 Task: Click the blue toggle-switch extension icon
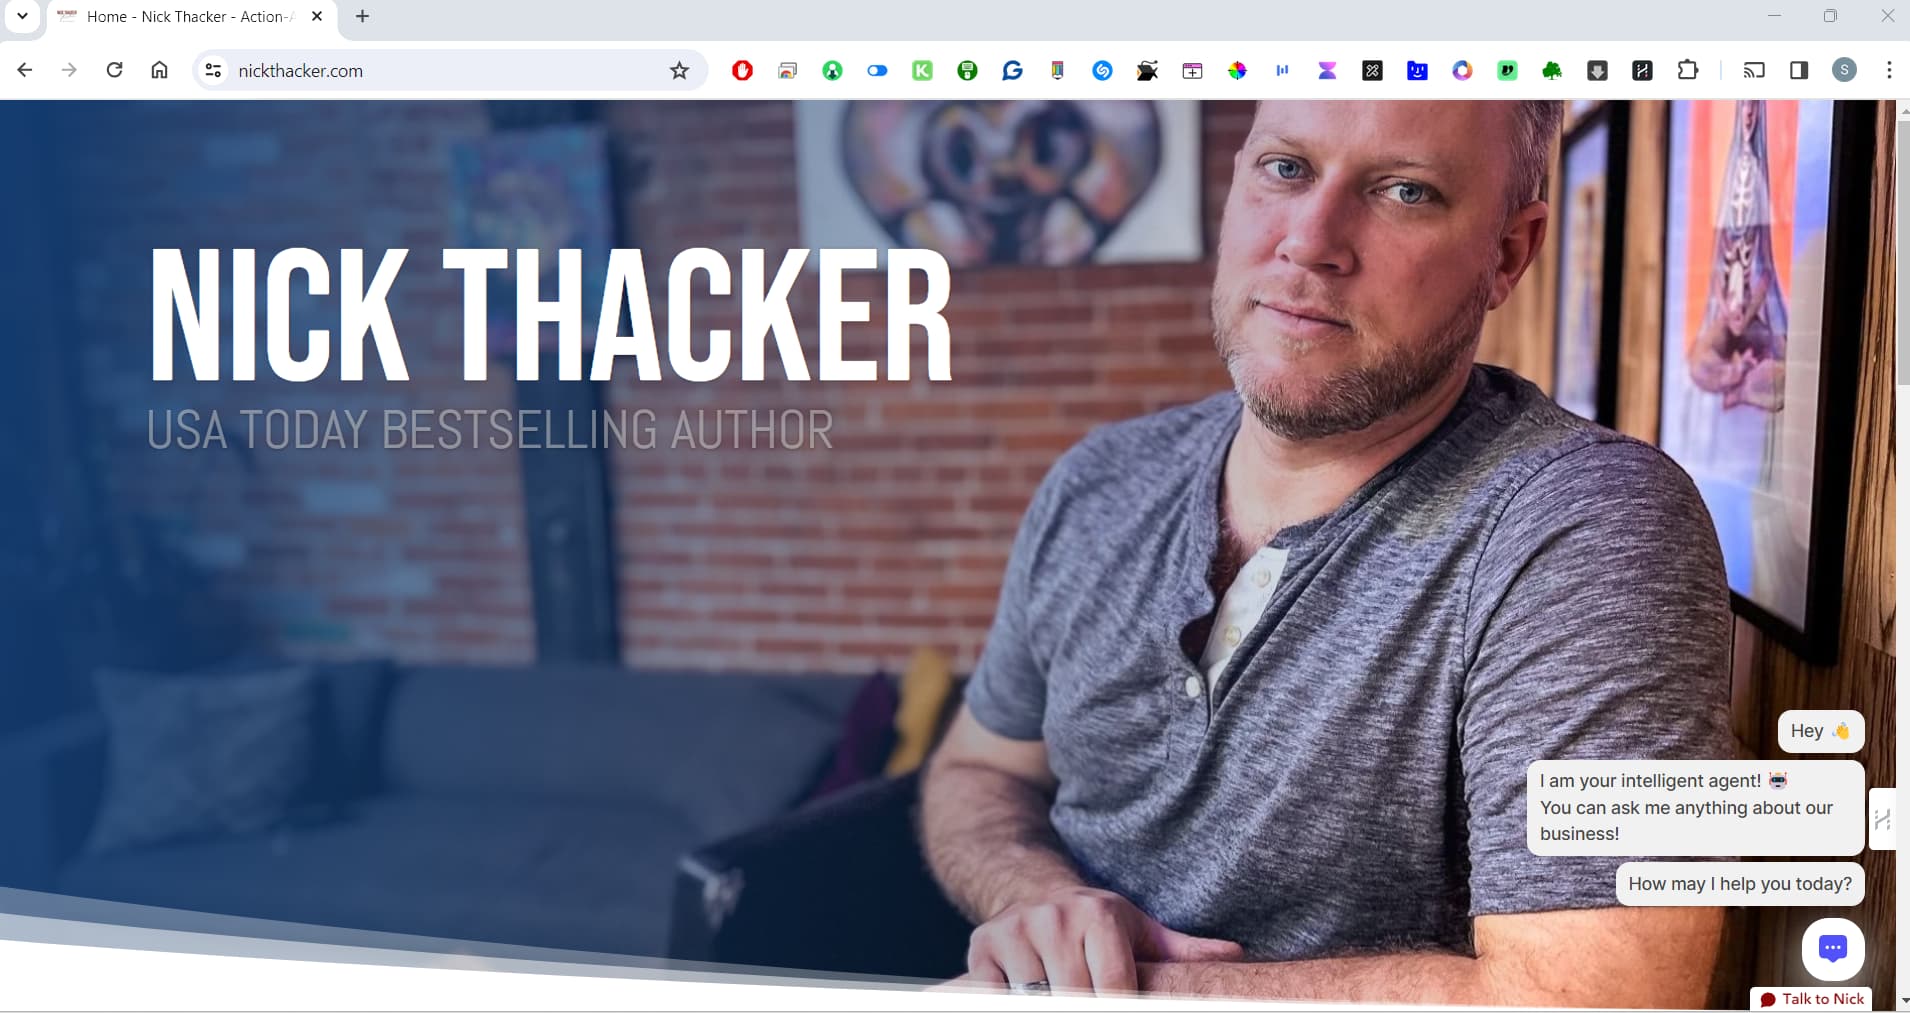pyautogui.click(x=877, y=70)
